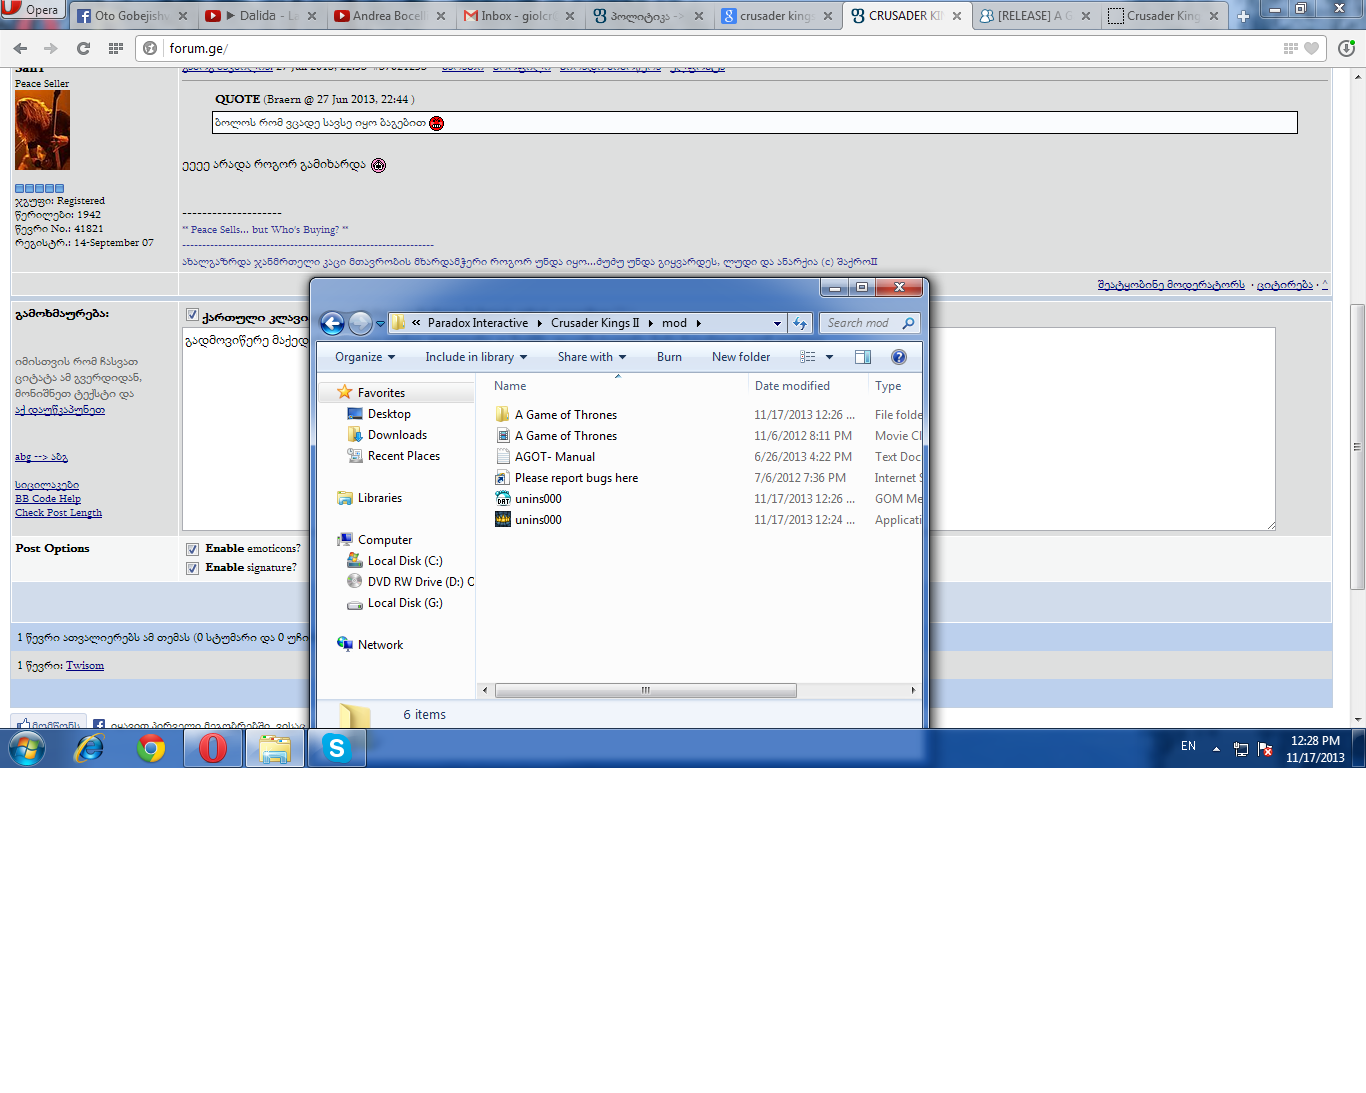
Task: Select Network in the navigation pane
Action: 380,645
